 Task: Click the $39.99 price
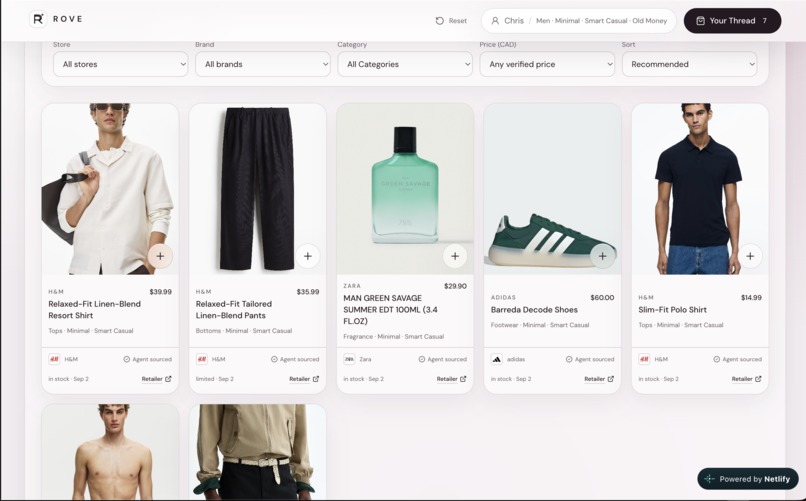[160, 291]
